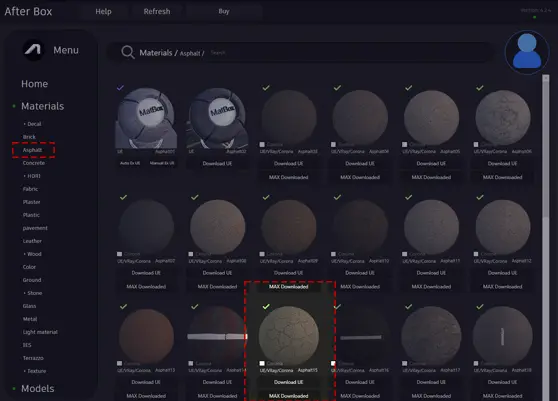The height and width of the screenshot is (401, 558).
Task: Click Download UE for Asphalt05
Action: point(431,163)
